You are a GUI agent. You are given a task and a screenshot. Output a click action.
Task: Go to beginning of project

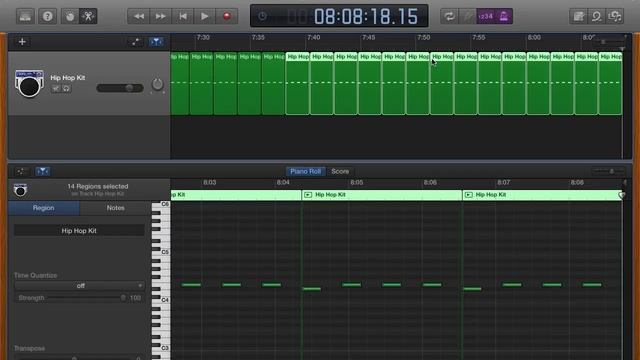point(182,16)
